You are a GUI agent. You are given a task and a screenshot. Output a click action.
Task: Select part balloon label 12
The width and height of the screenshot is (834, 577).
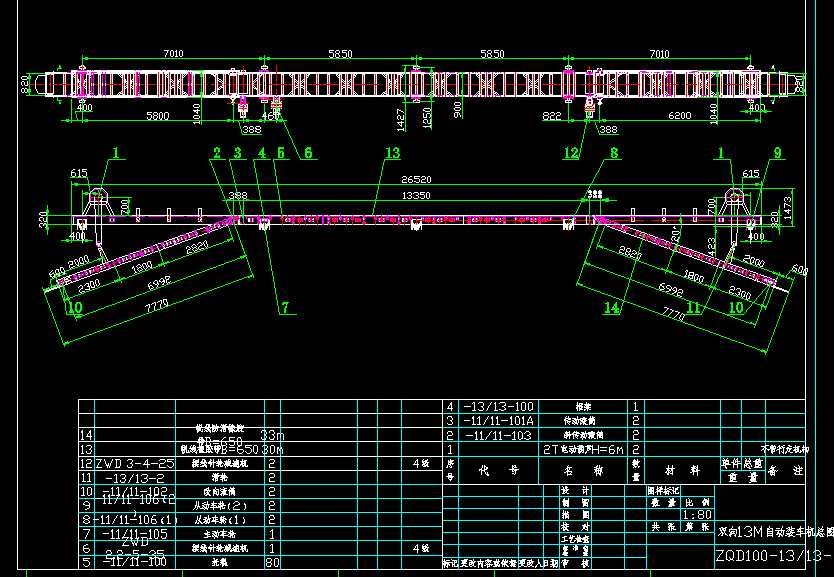pos(571,153)
